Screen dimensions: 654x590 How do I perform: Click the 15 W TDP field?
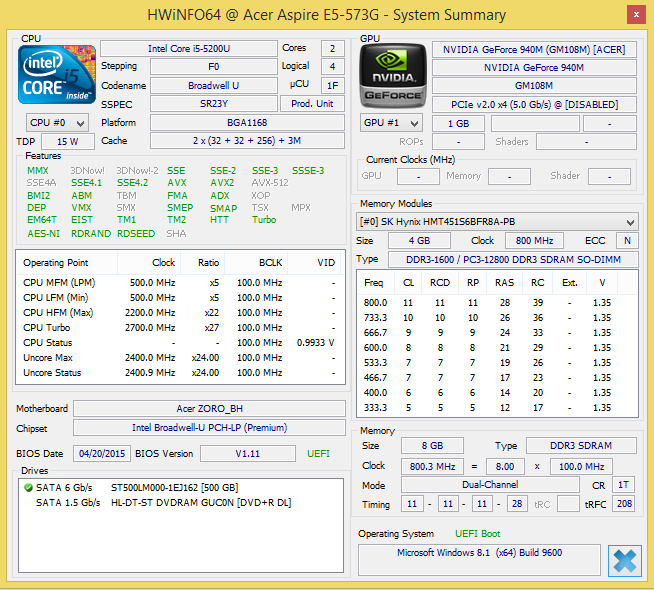pyautogui.click(x=68, y=141)
